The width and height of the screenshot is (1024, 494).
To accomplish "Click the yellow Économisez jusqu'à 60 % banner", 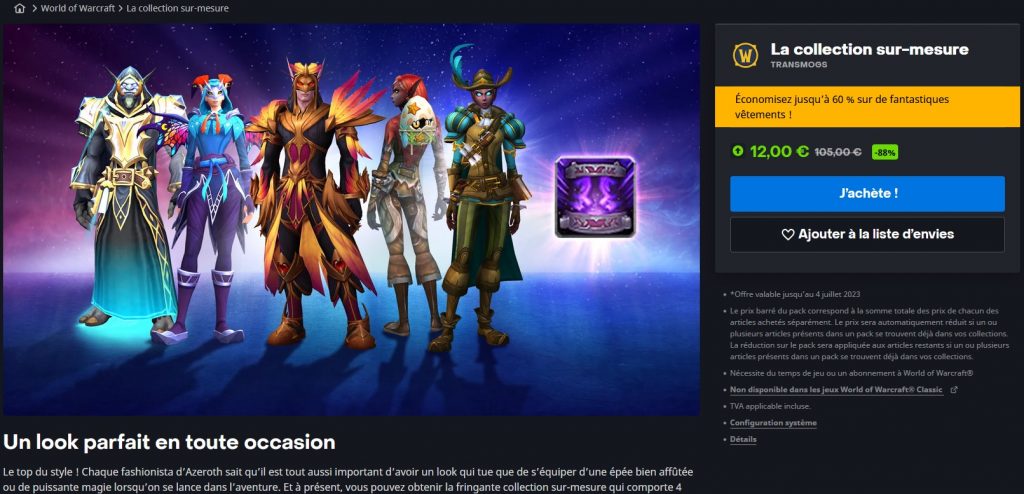I will [867, 107].
